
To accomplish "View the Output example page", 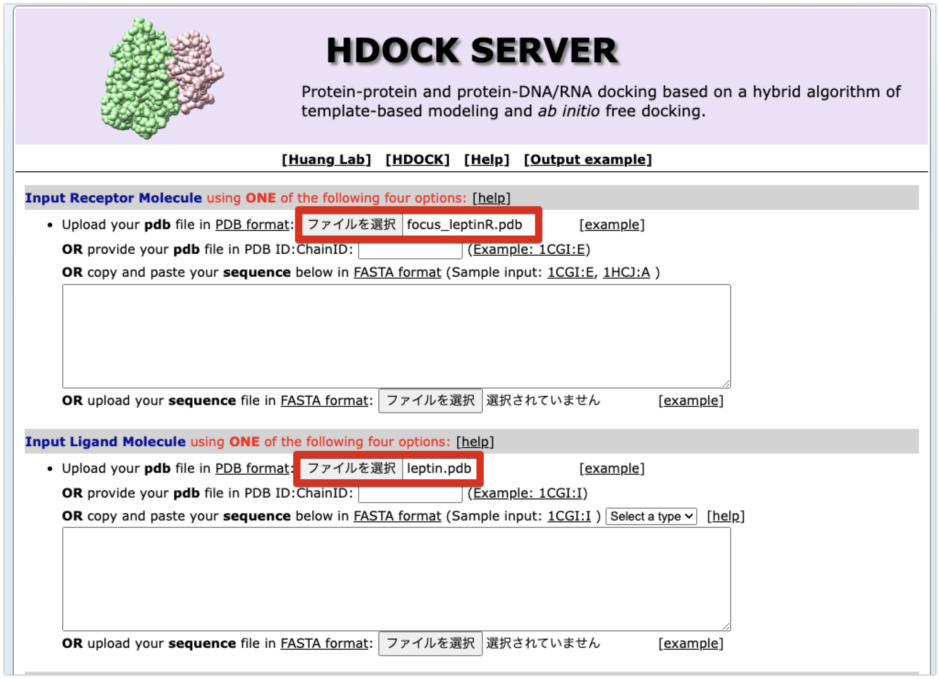I will (590, 158).
